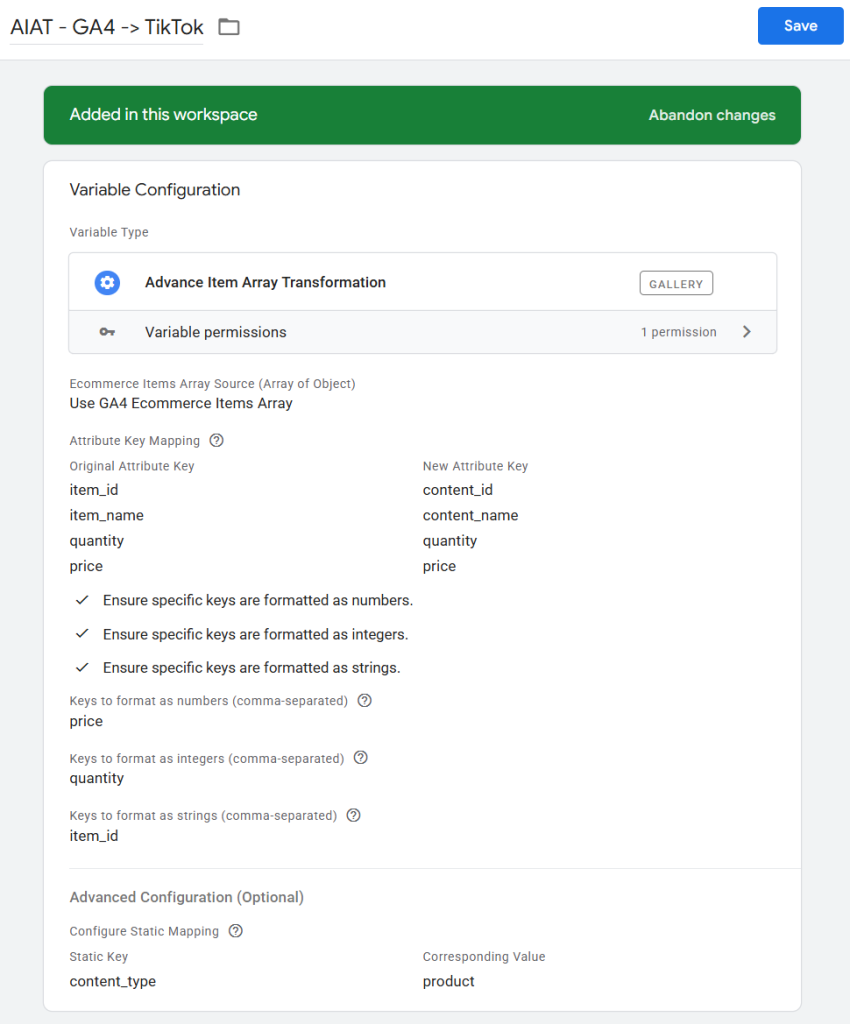Click the folder icon beside the variable name
Screen dimensions: 850x1024
(x=228, y=27)
